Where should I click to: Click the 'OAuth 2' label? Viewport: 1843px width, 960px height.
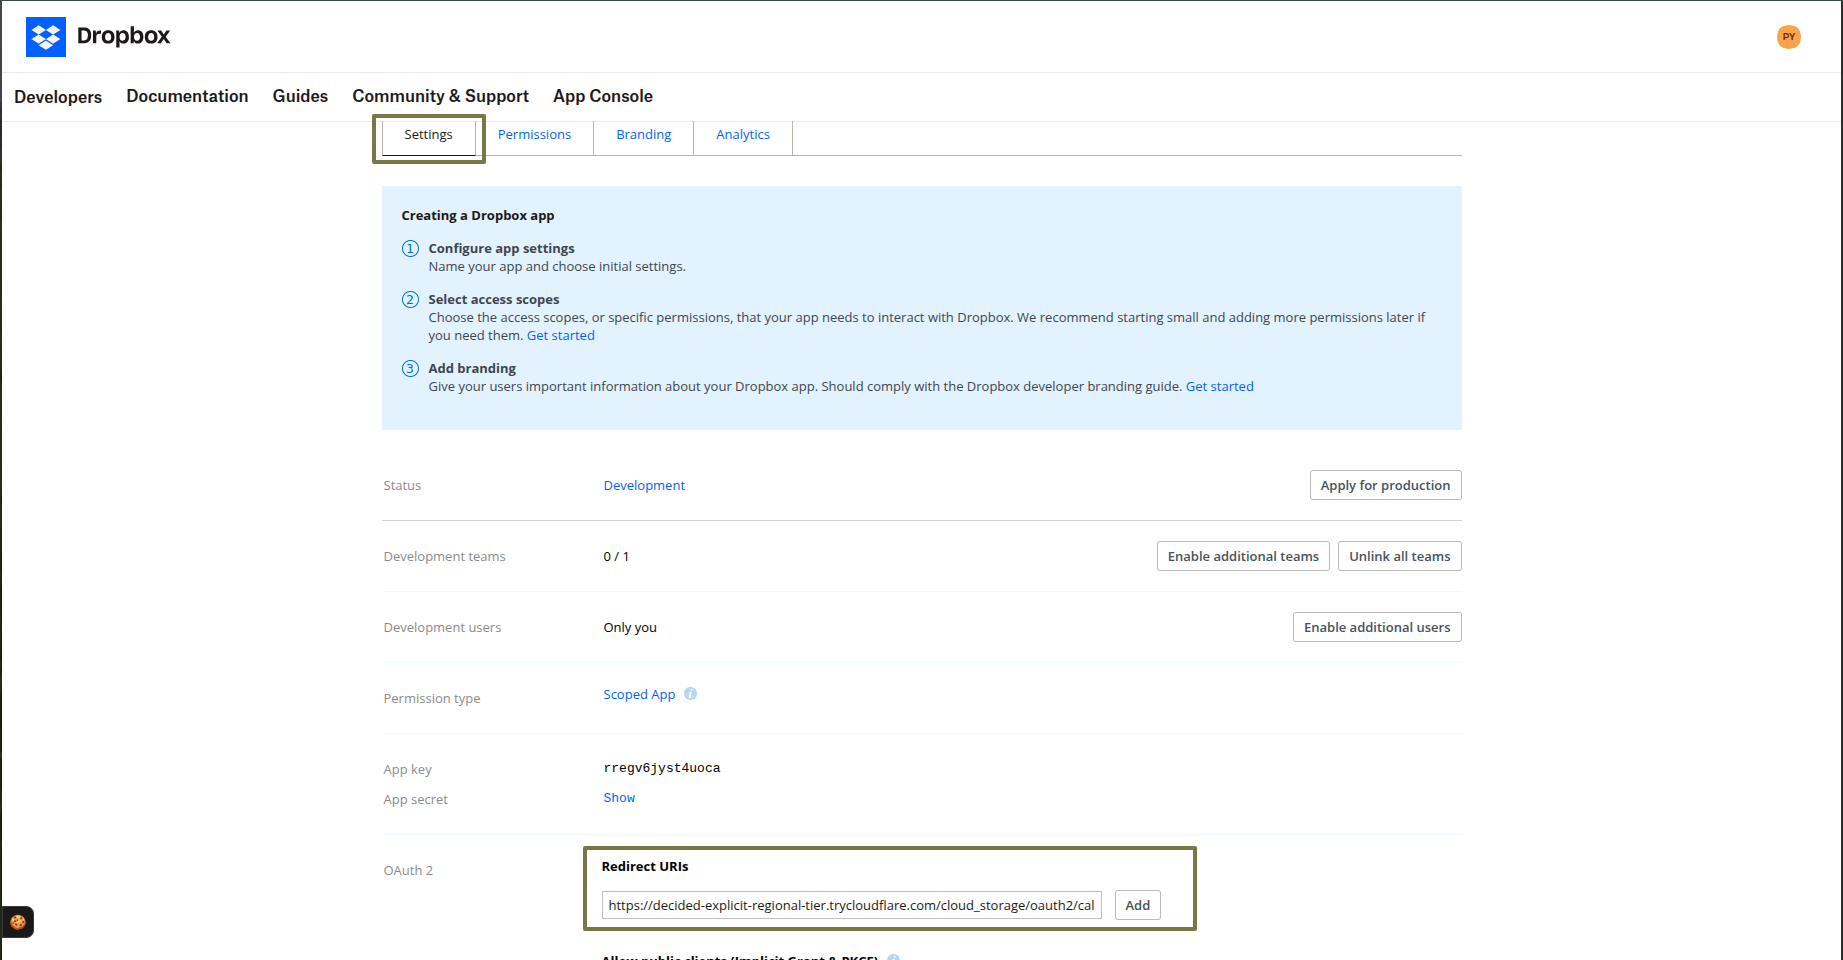[408, 871]
